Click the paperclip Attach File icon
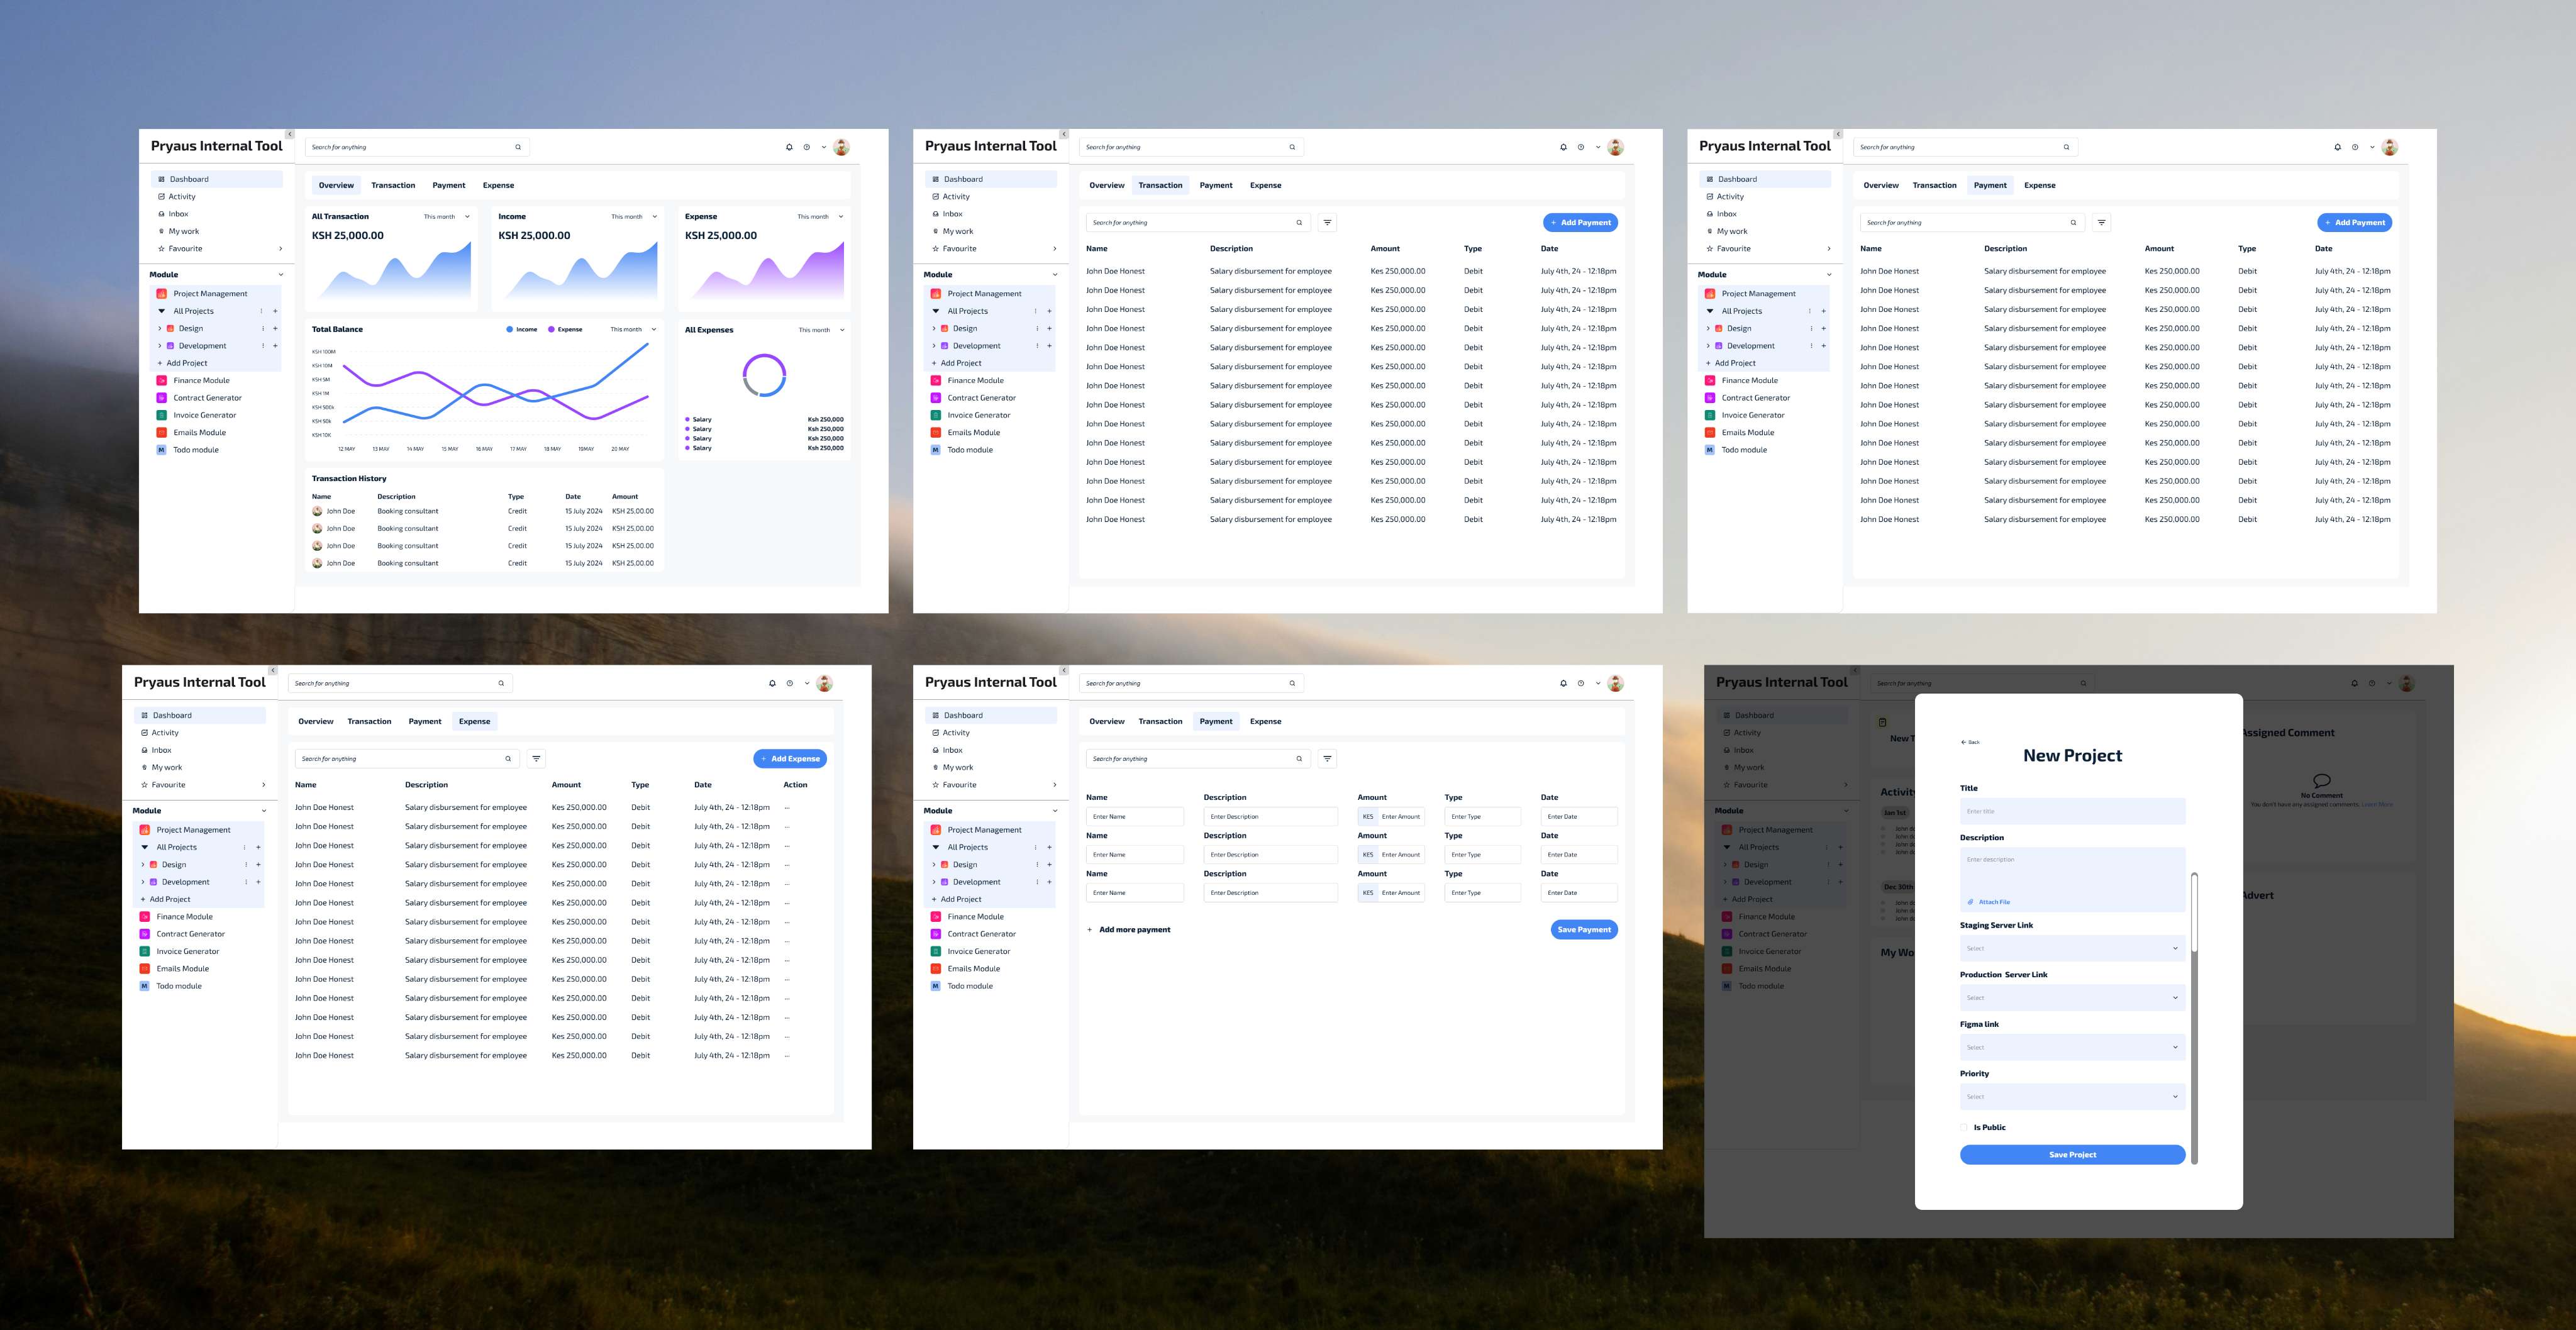The image size is (2576, 1330). tap(1971, 902)
